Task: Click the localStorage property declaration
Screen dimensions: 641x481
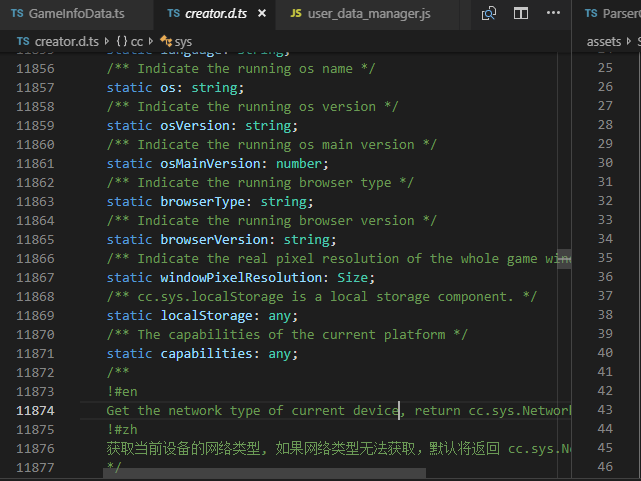Action: tap(200, 316)
